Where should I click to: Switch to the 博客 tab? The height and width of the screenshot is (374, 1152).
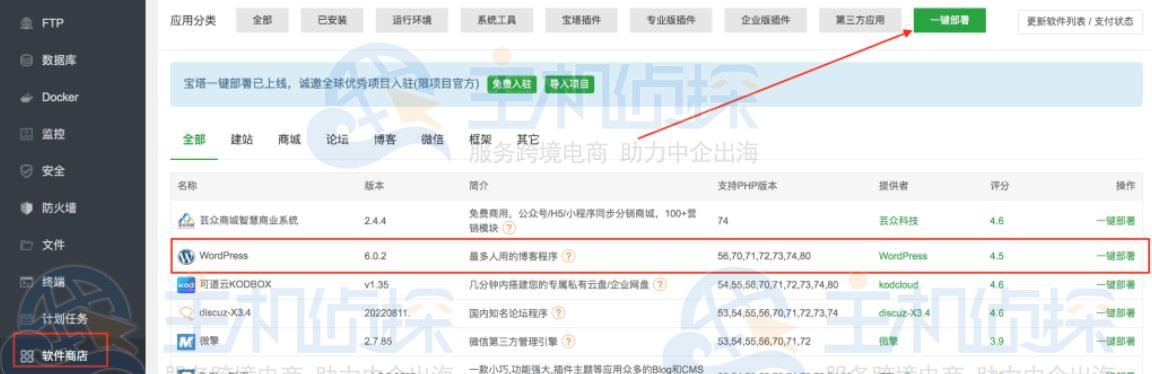coord(384,139)
